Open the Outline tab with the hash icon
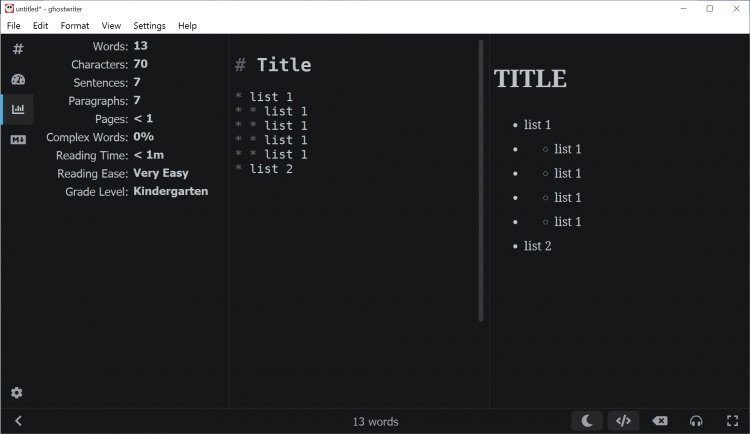The image size is (750, 434). [17, 49]
